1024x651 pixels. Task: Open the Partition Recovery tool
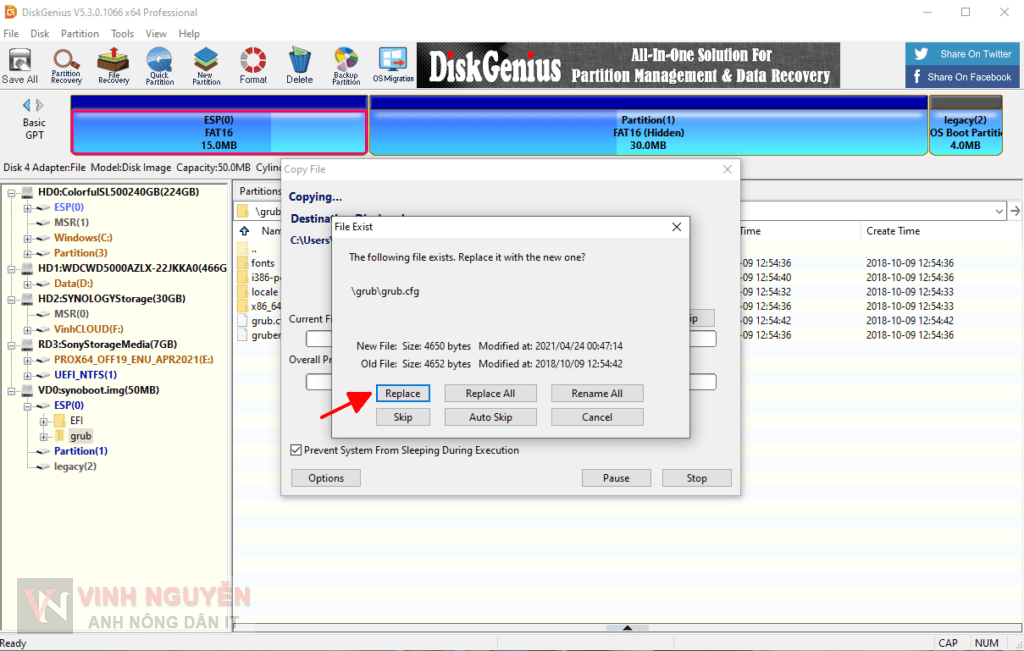point(66,65)
